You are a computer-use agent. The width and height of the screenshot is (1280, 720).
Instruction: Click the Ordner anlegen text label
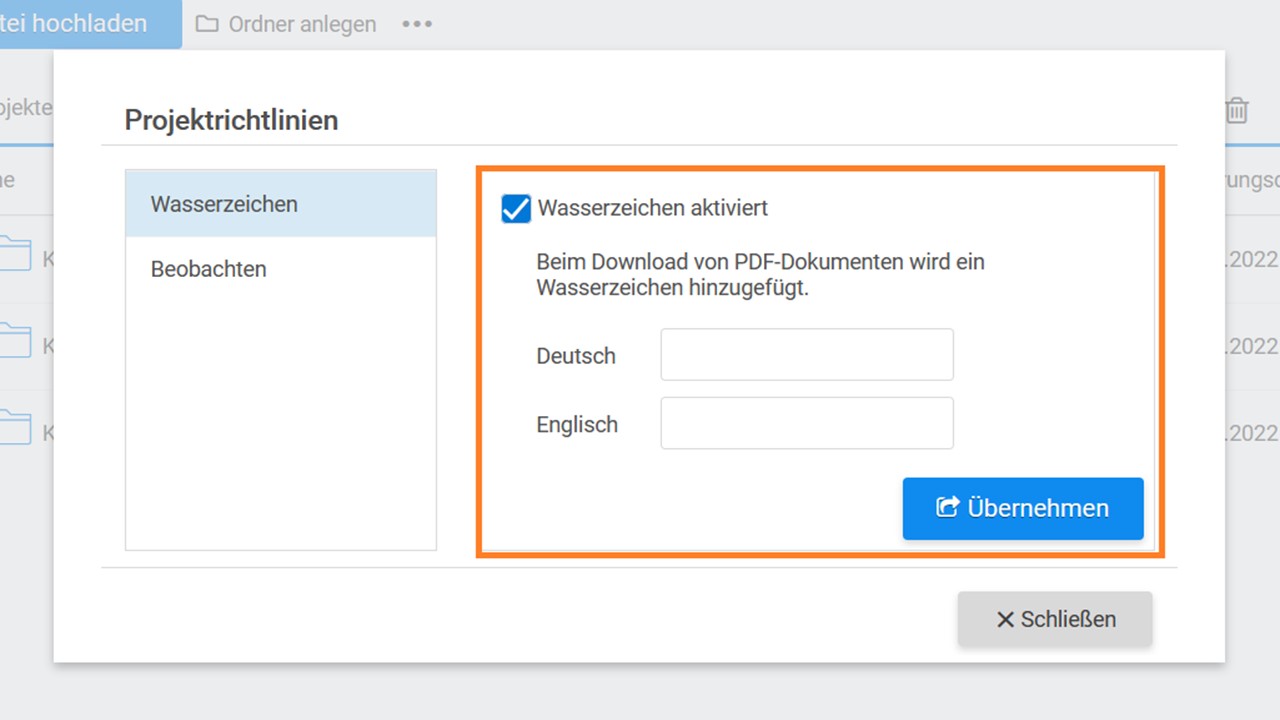(x=302, y=24)
